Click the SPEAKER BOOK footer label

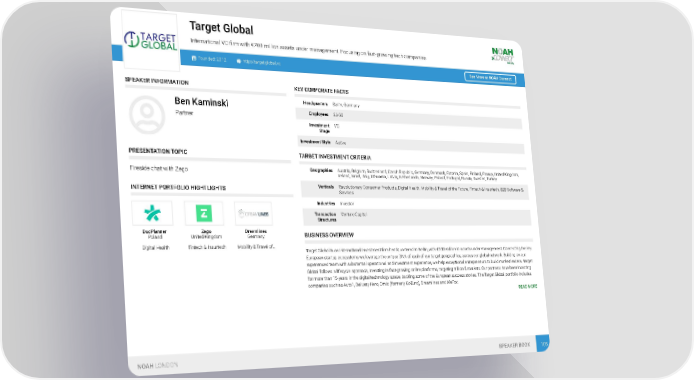(514, 345)
